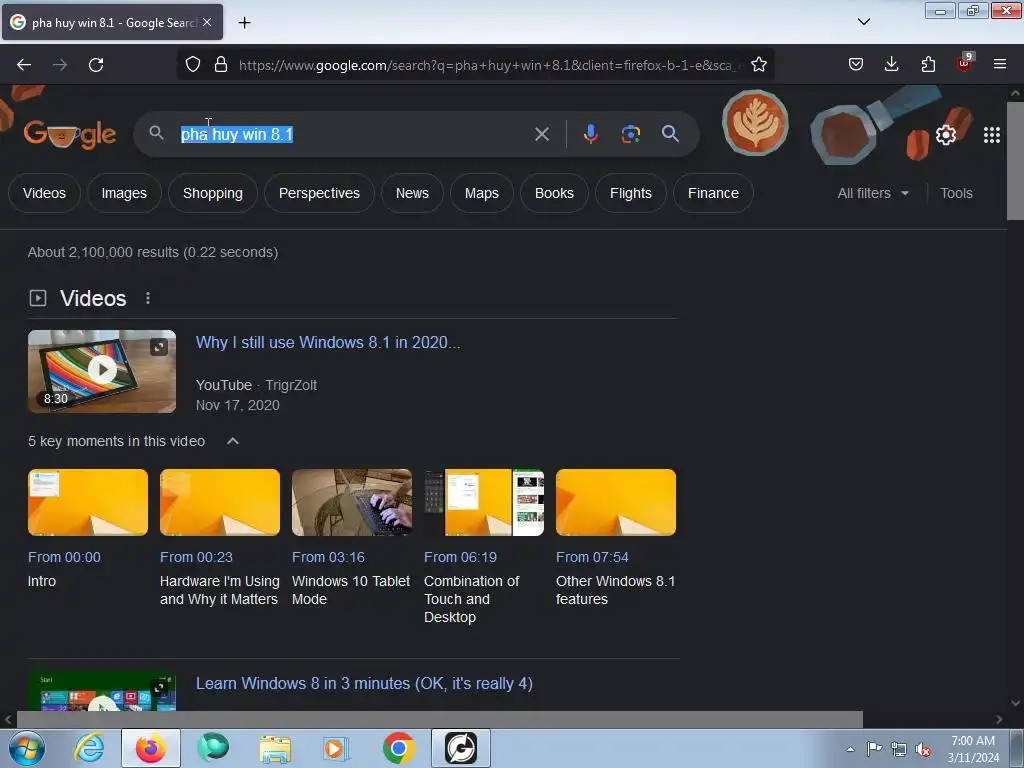This screenshot has width=1024, height=768.
Task: Open Firefox application menu
Action: pos(1000,64)
